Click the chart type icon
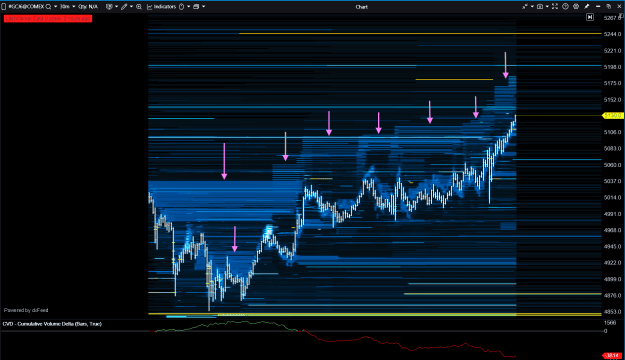The image size is (625, 360). click(x=109, y=6)
